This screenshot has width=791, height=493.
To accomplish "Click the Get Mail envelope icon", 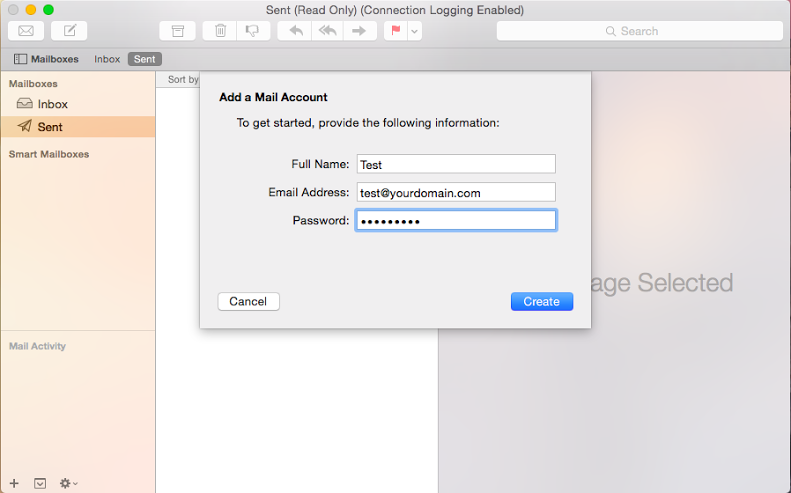I will tap(26, 31).
